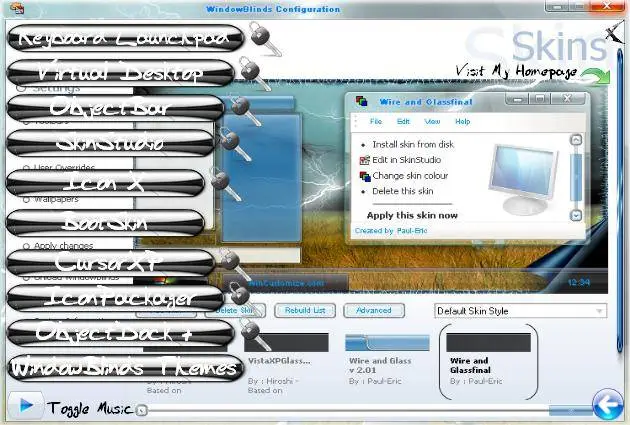Viewport: 630px width, 425px height.
Task: Launch IconPackager from the sidebar
Action: click(116, 298)
